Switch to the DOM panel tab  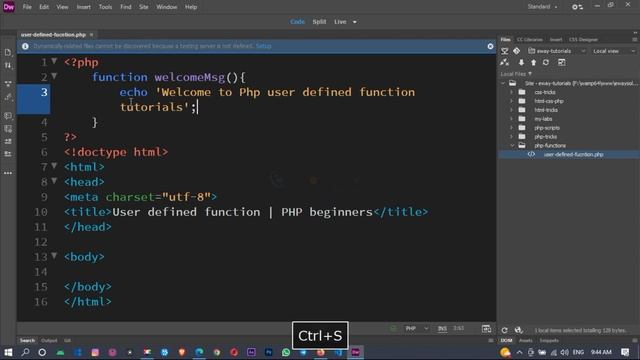tap(507, 340)
